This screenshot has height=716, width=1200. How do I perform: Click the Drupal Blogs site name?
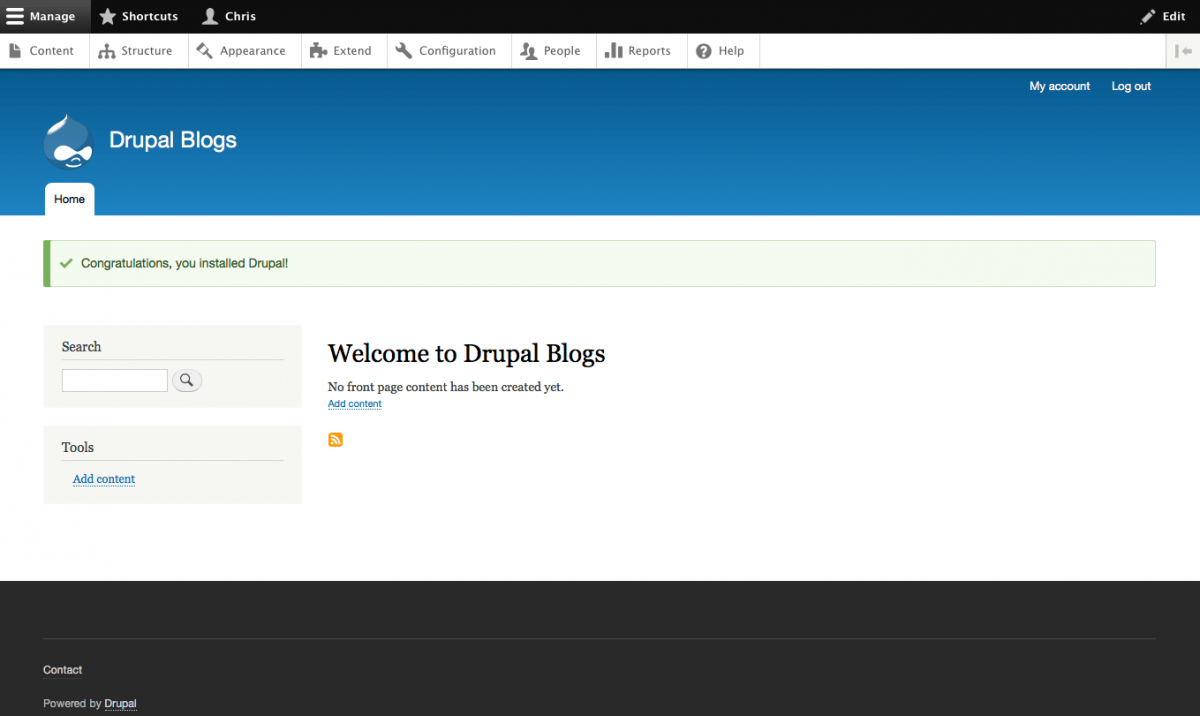(173, 140)
